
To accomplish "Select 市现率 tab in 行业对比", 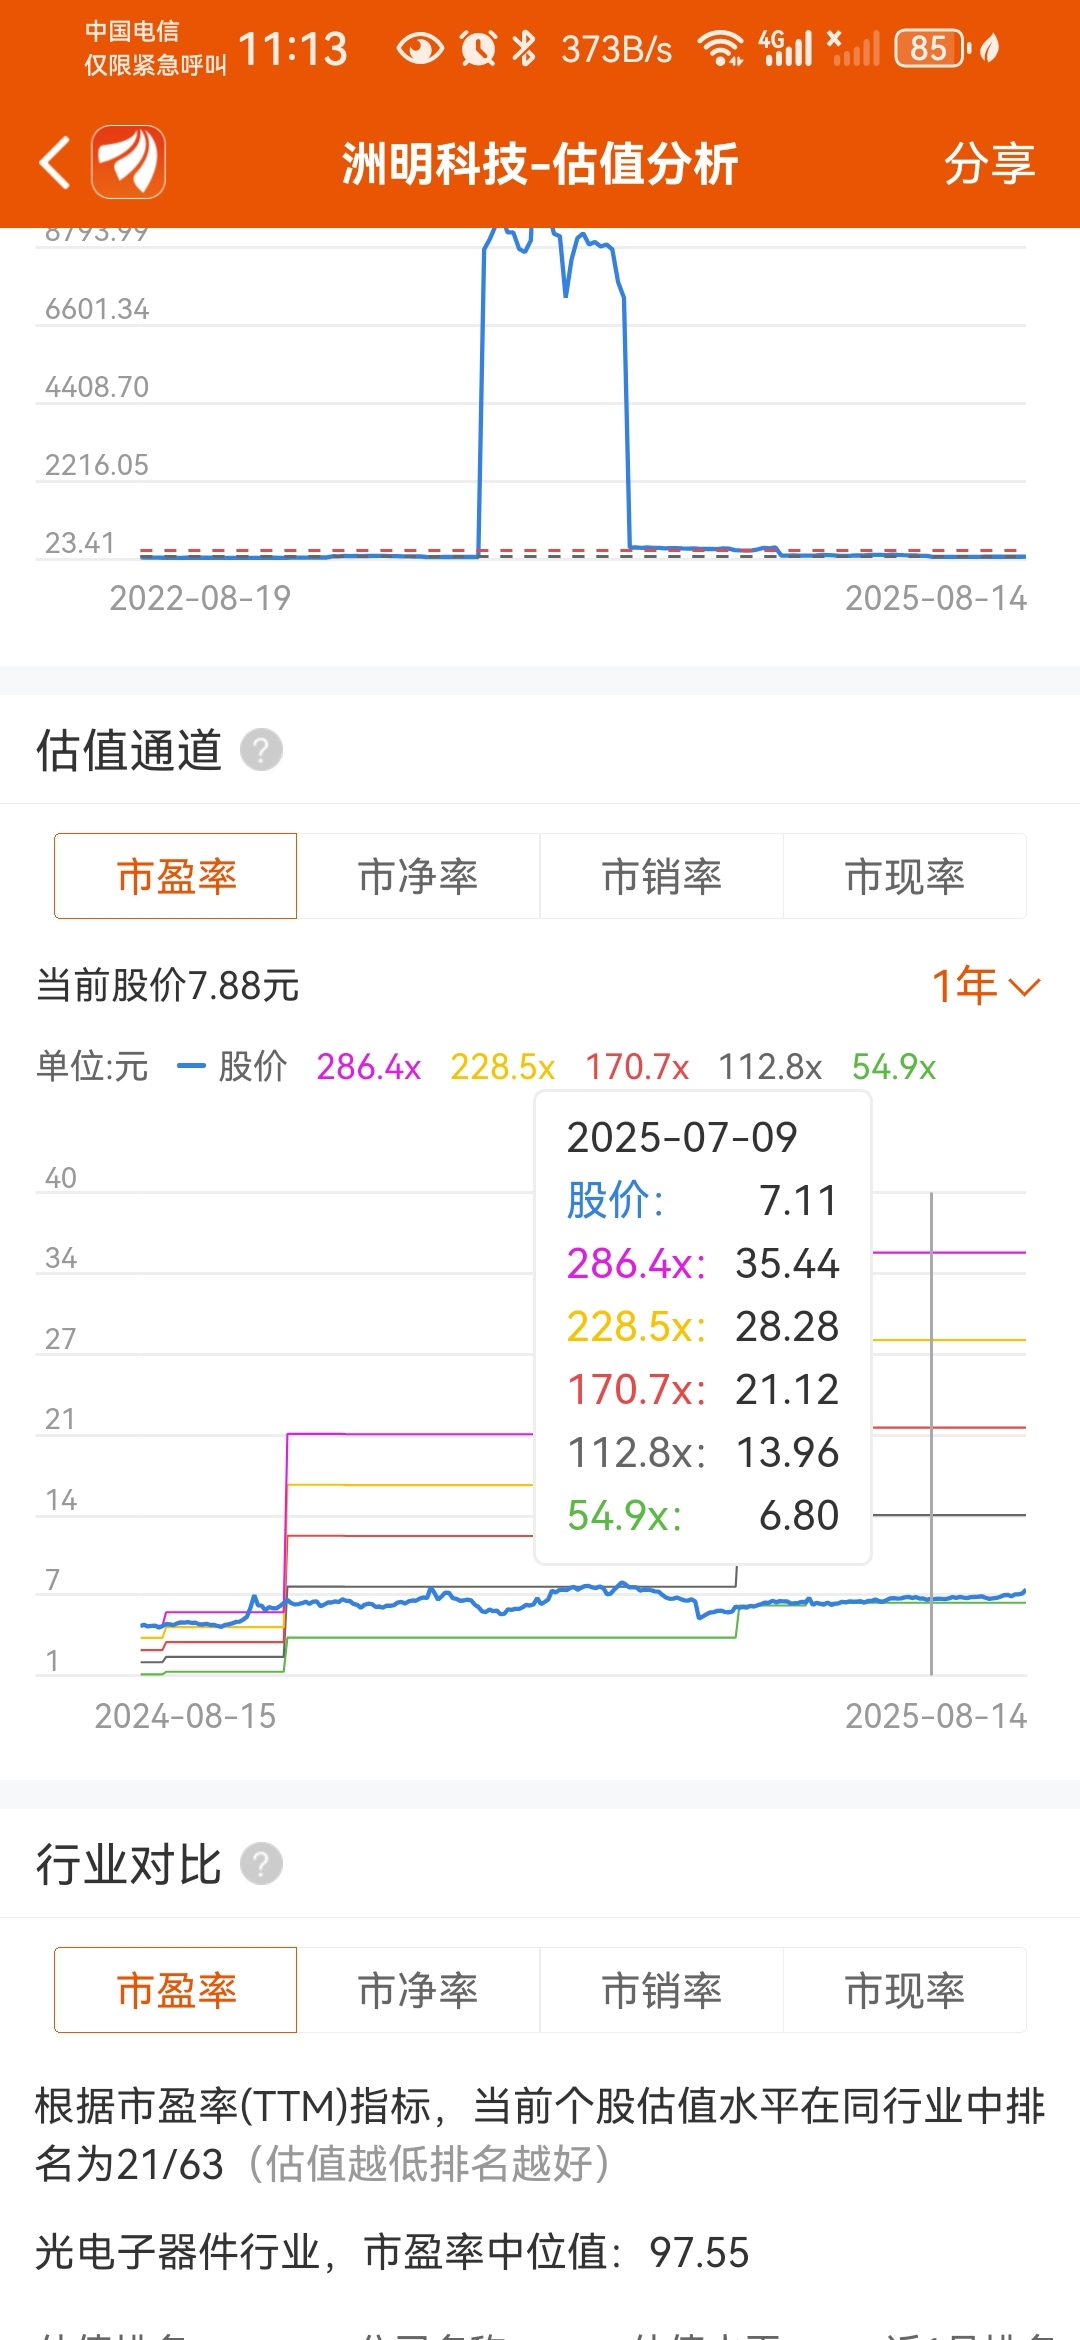I will tap(905, 1990).
